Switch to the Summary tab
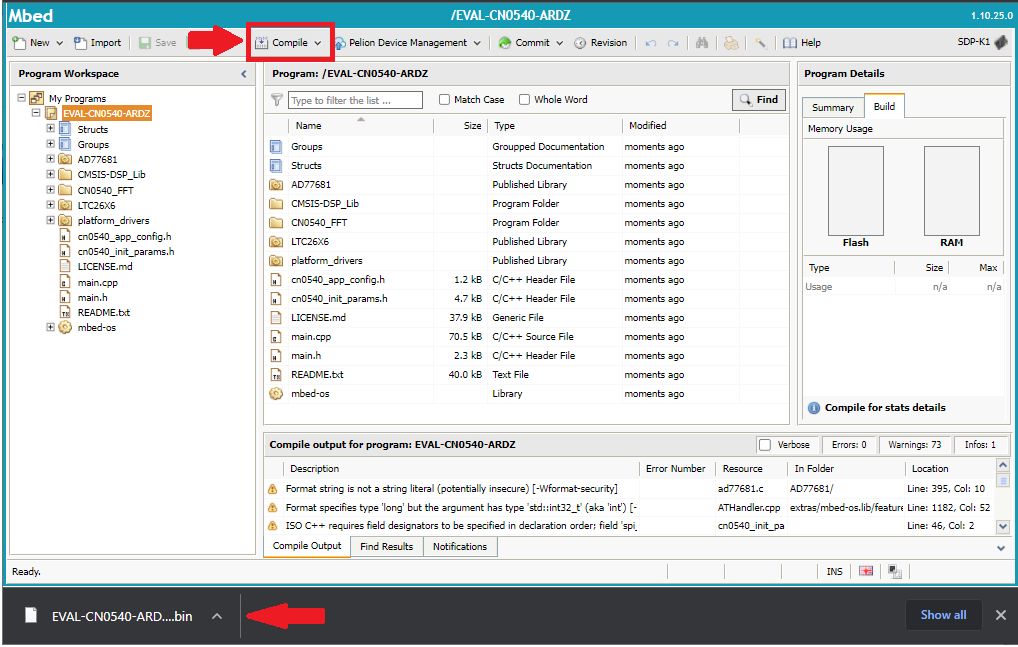1018x647 pixels. [x=832, y=108]
